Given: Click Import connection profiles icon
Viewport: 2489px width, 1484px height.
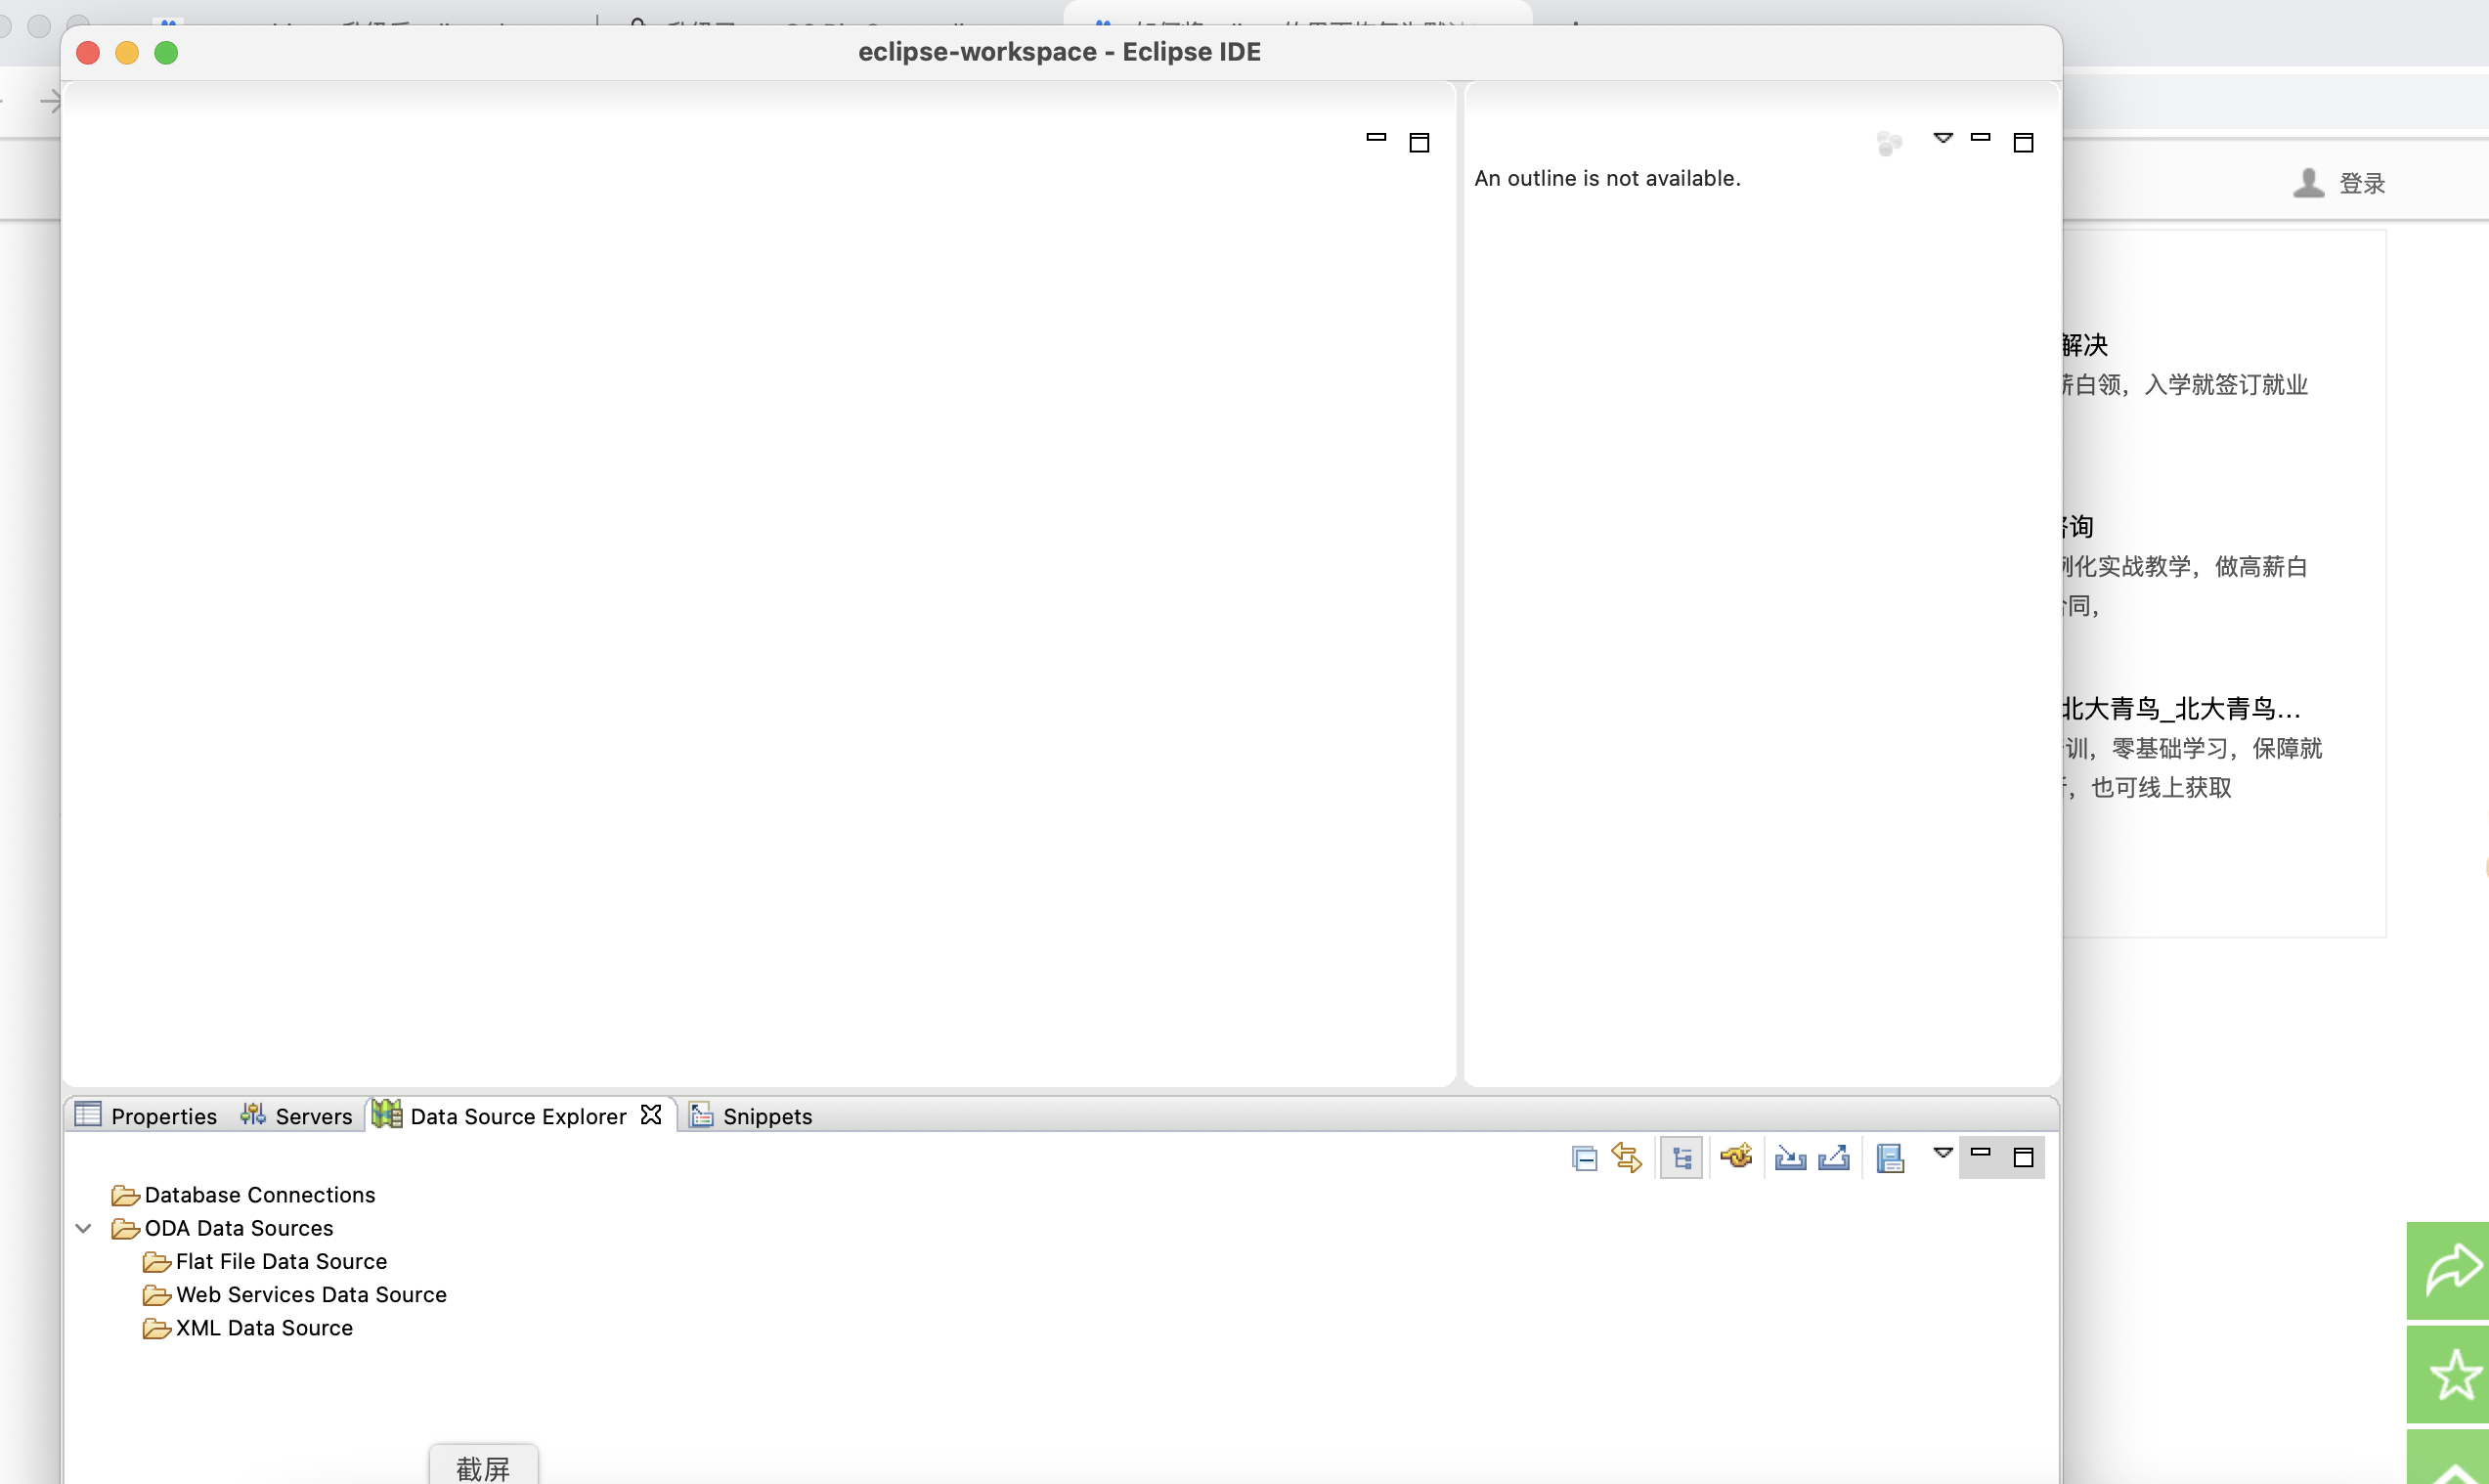Looking at the screenshot, I should point(1790,1158).
